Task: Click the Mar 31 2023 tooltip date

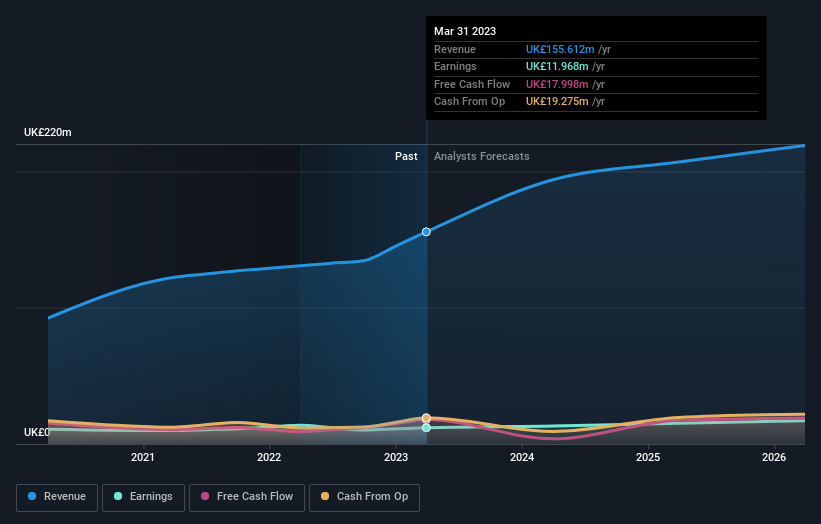Action: click(465, 31)
